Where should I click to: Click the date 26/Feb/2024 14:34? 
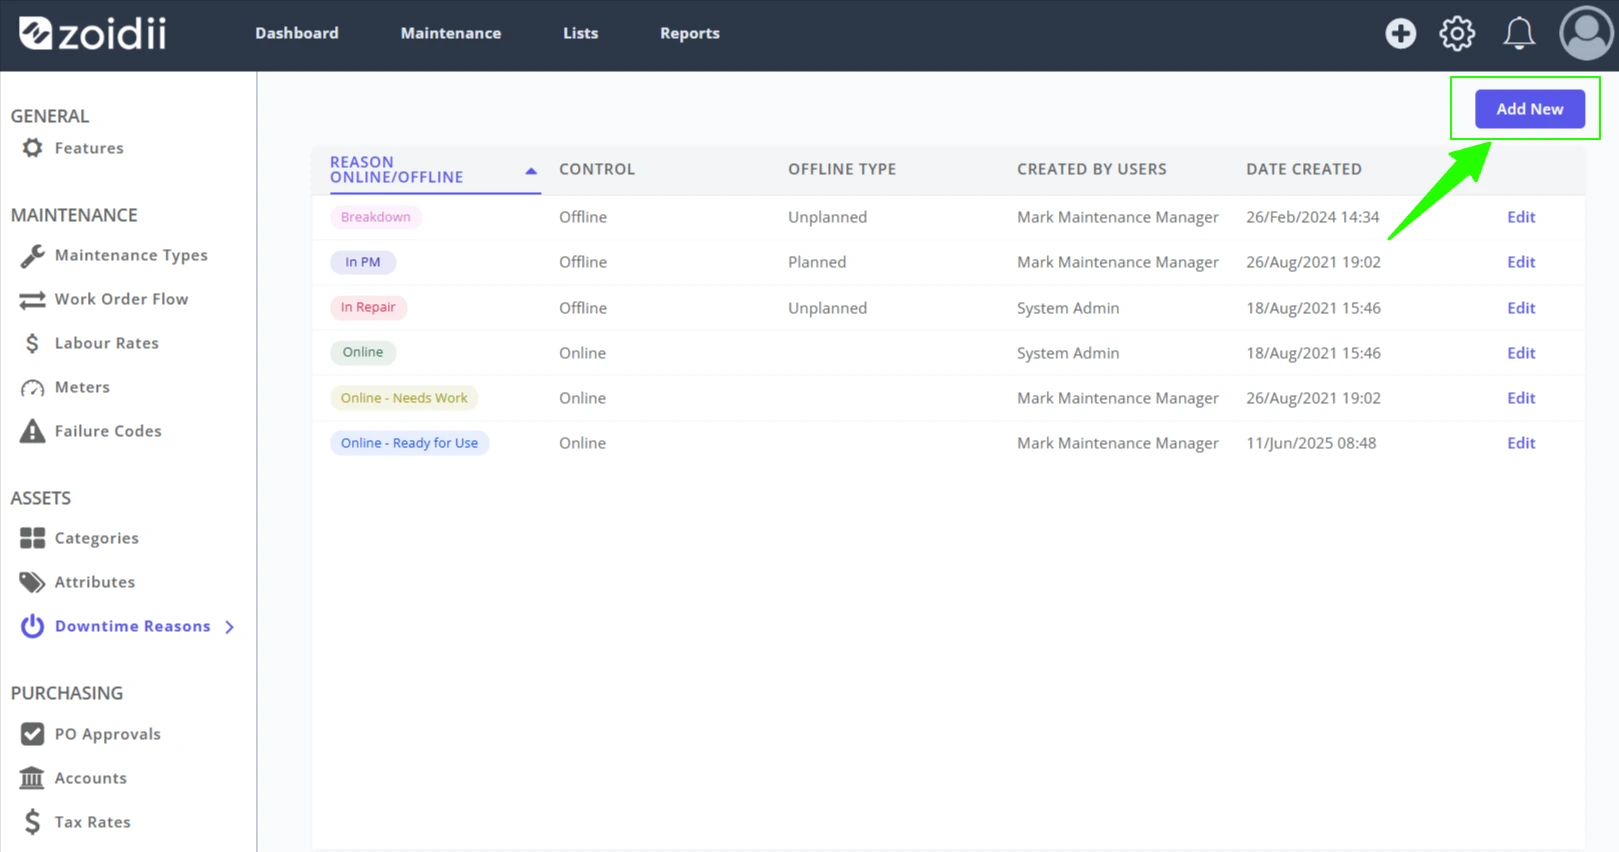[1313, 217]
